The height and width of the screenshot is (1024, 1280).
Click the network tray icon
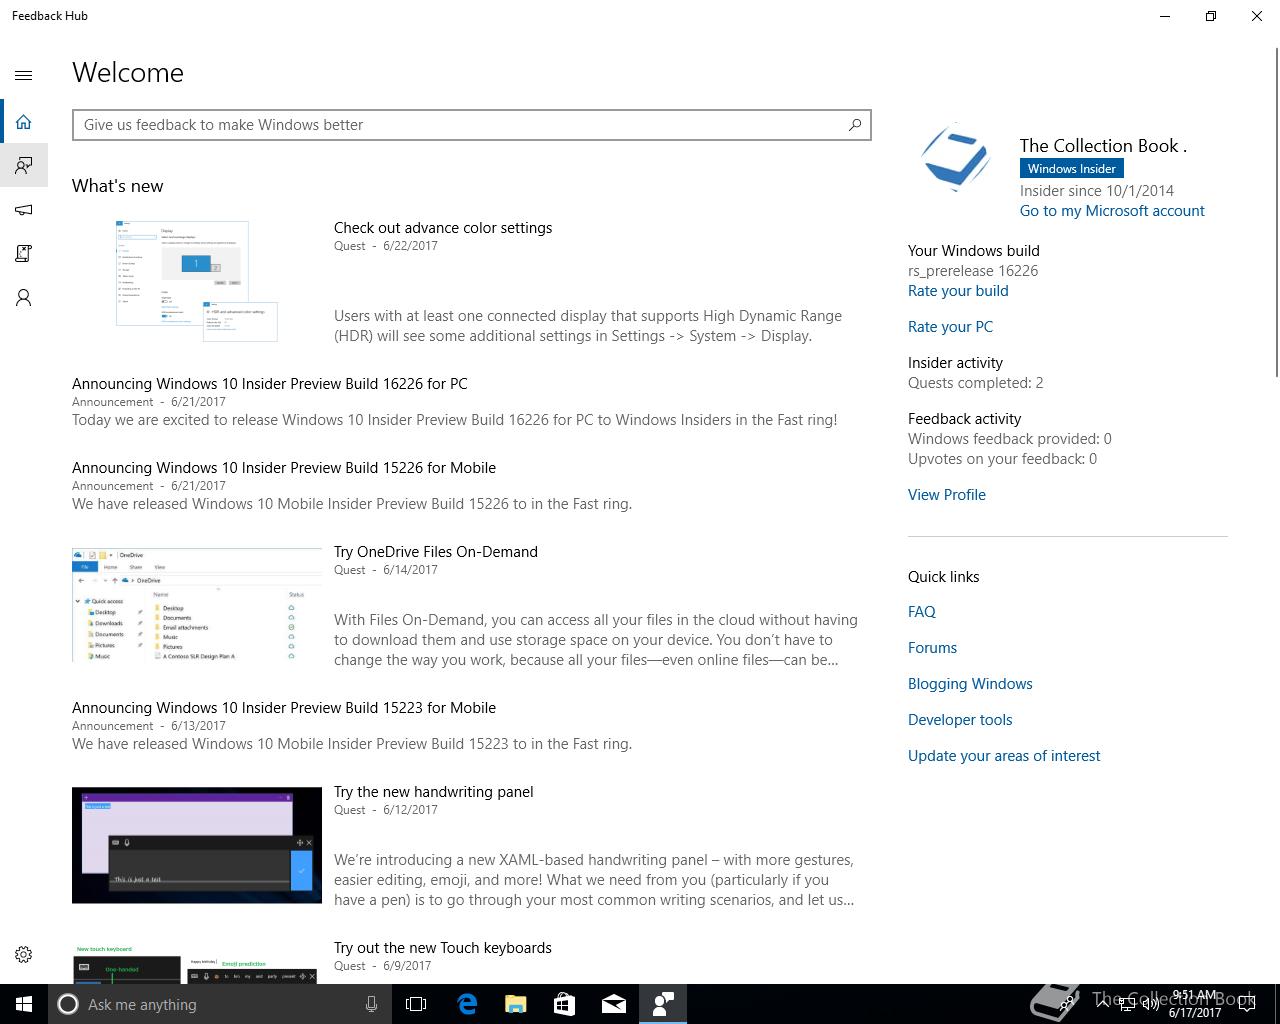[1126, 1004]
